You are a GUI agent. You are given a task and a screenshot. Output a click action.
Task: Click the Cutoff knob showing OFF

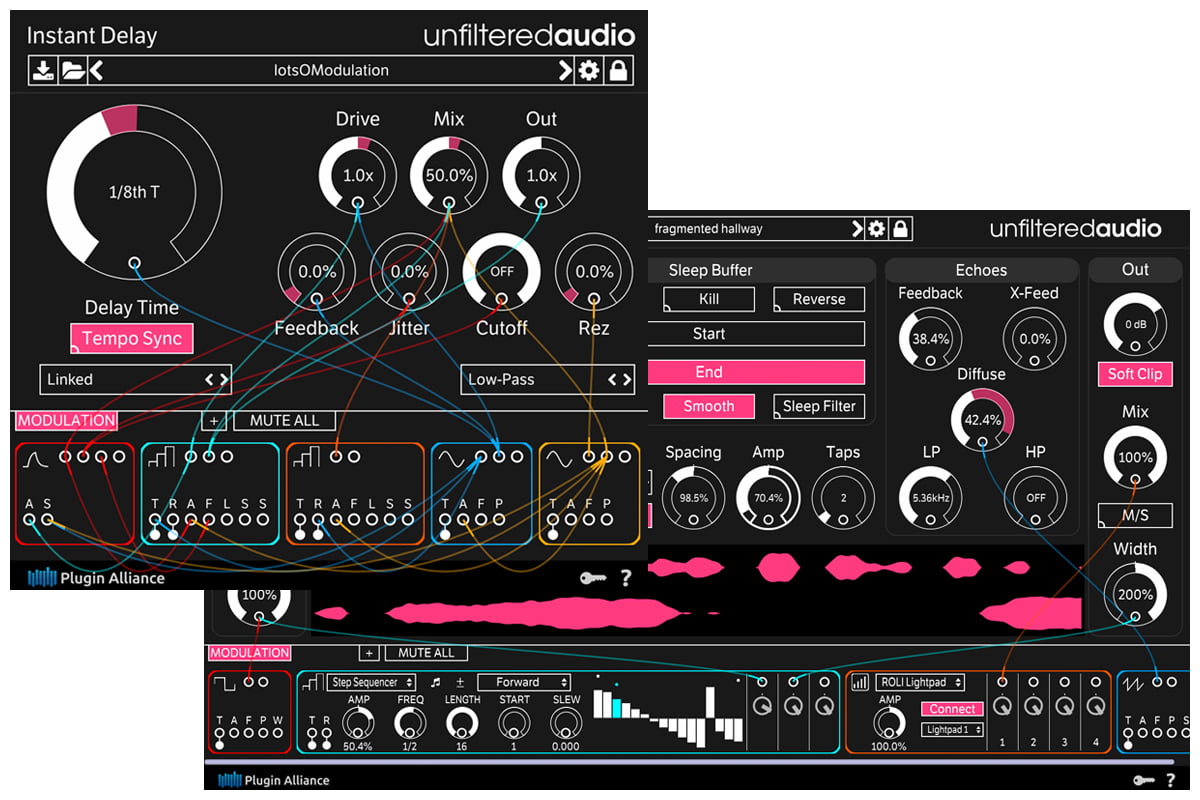tap(501, 271)
